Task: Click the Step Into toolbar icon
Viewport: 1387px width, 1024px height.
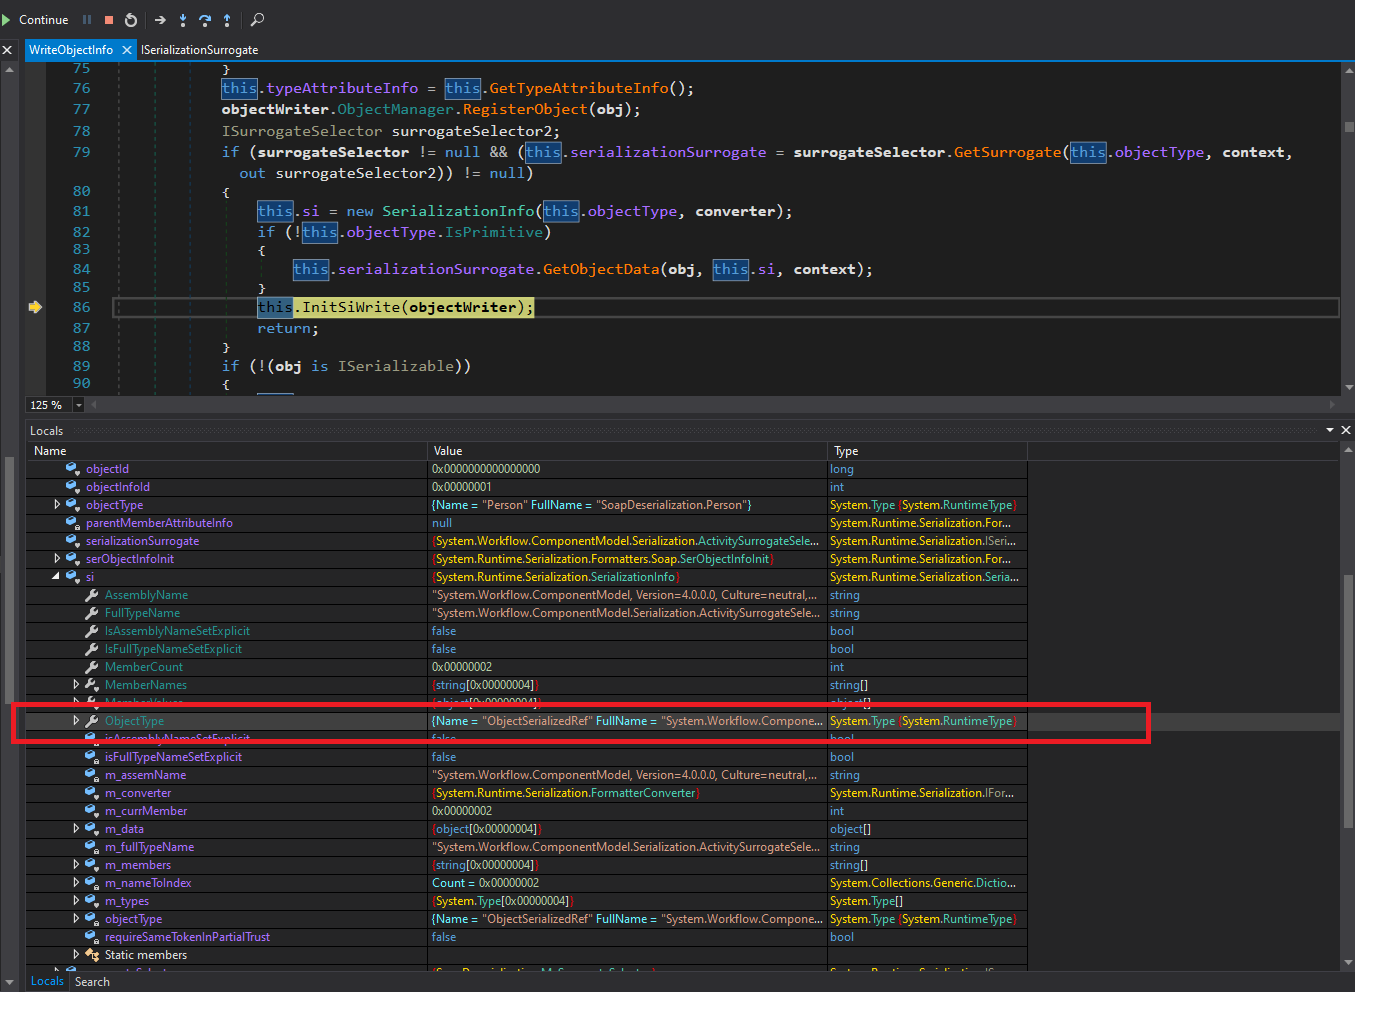Action: (183, 20)
